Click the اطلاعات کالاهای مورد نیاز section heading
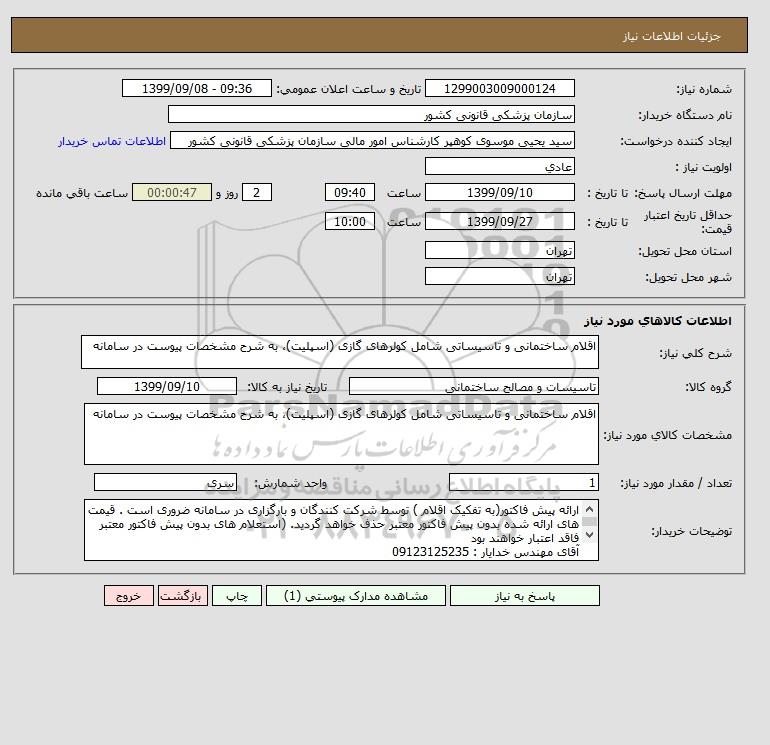 click(658, 321)
